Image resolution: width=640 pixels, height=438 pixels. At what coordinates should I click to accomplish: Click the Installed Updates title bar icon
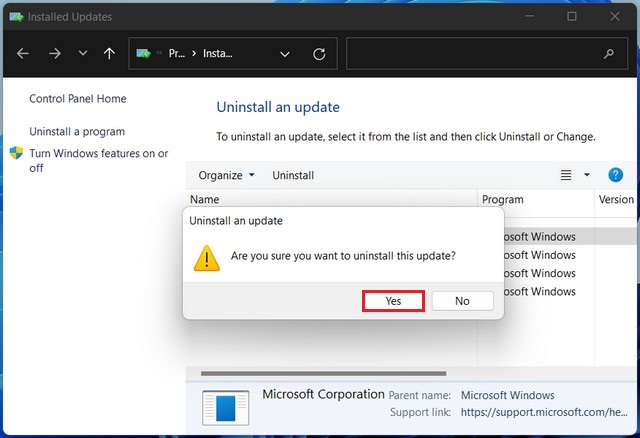tap(16, 17)
